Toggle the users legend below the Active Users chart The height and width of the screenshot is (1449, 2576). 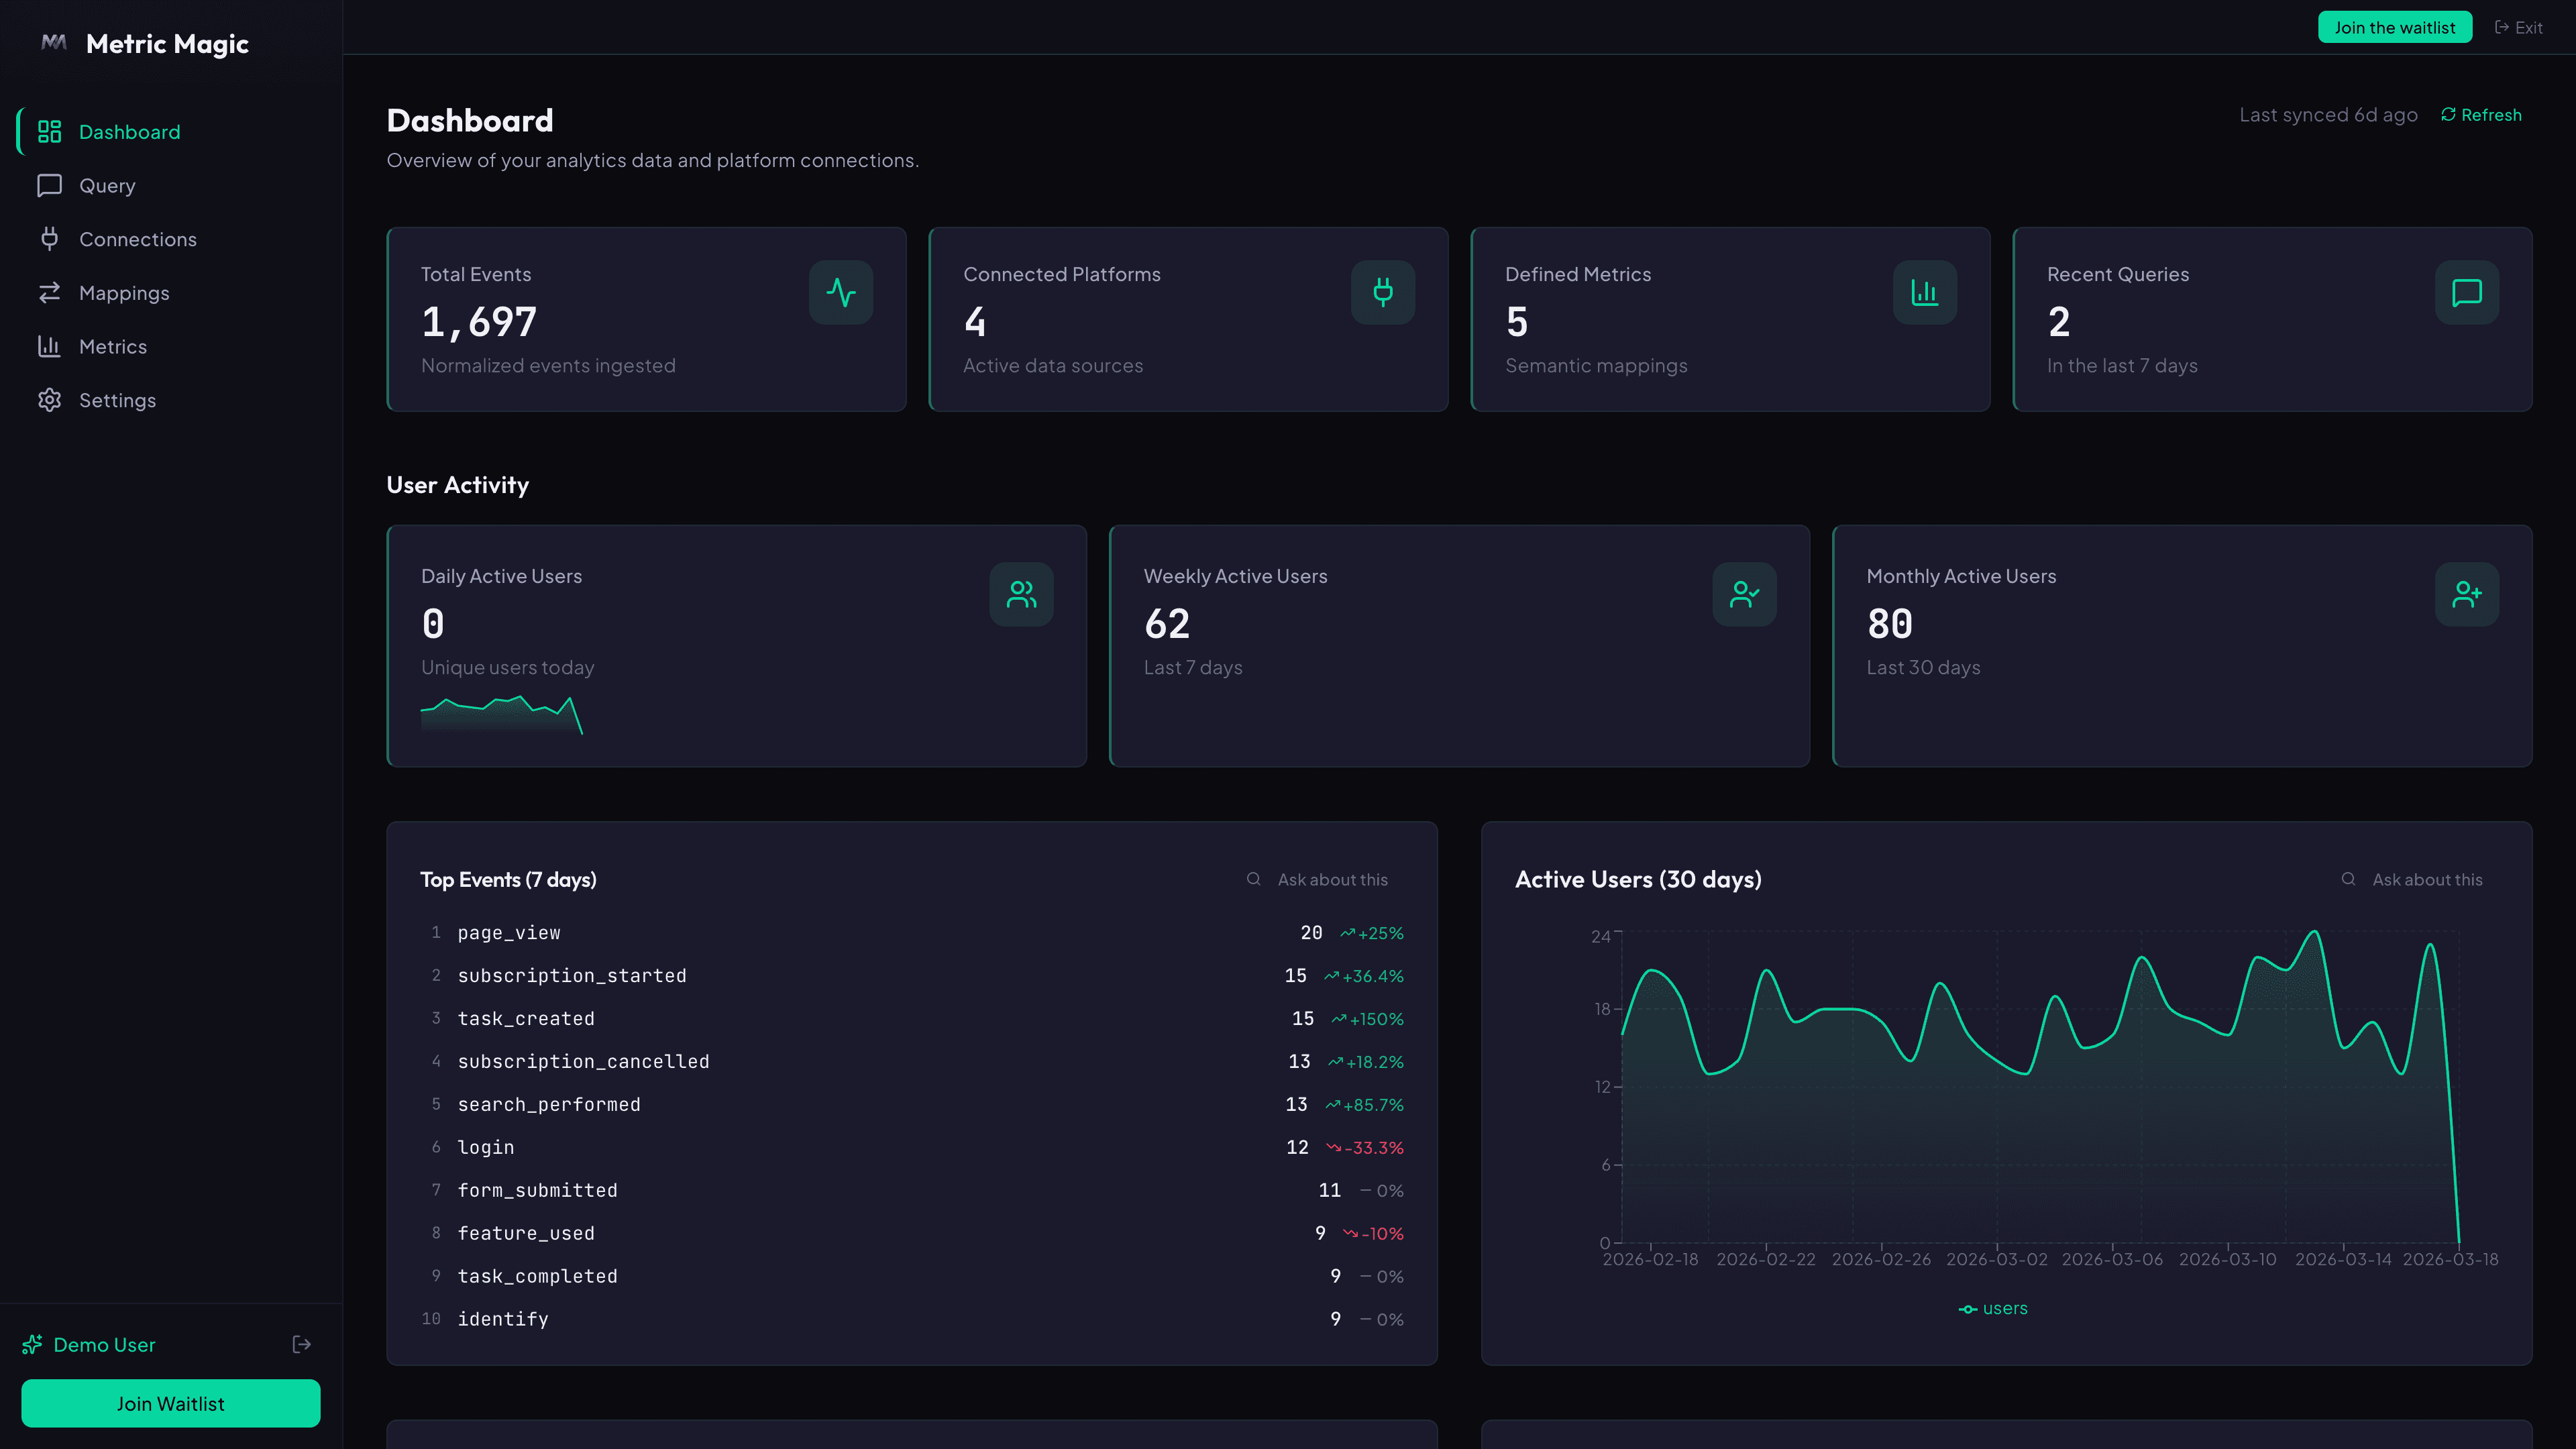tap(1994, 1307)
